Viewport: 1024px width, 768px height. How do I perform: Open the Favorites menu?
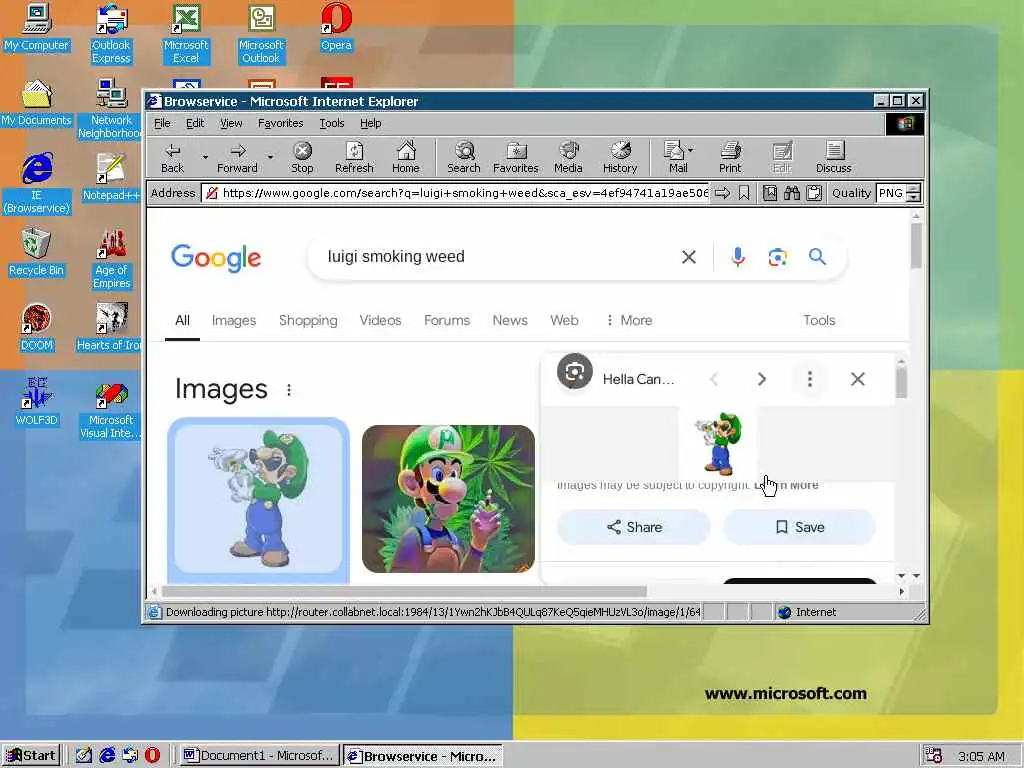(280, 123)
